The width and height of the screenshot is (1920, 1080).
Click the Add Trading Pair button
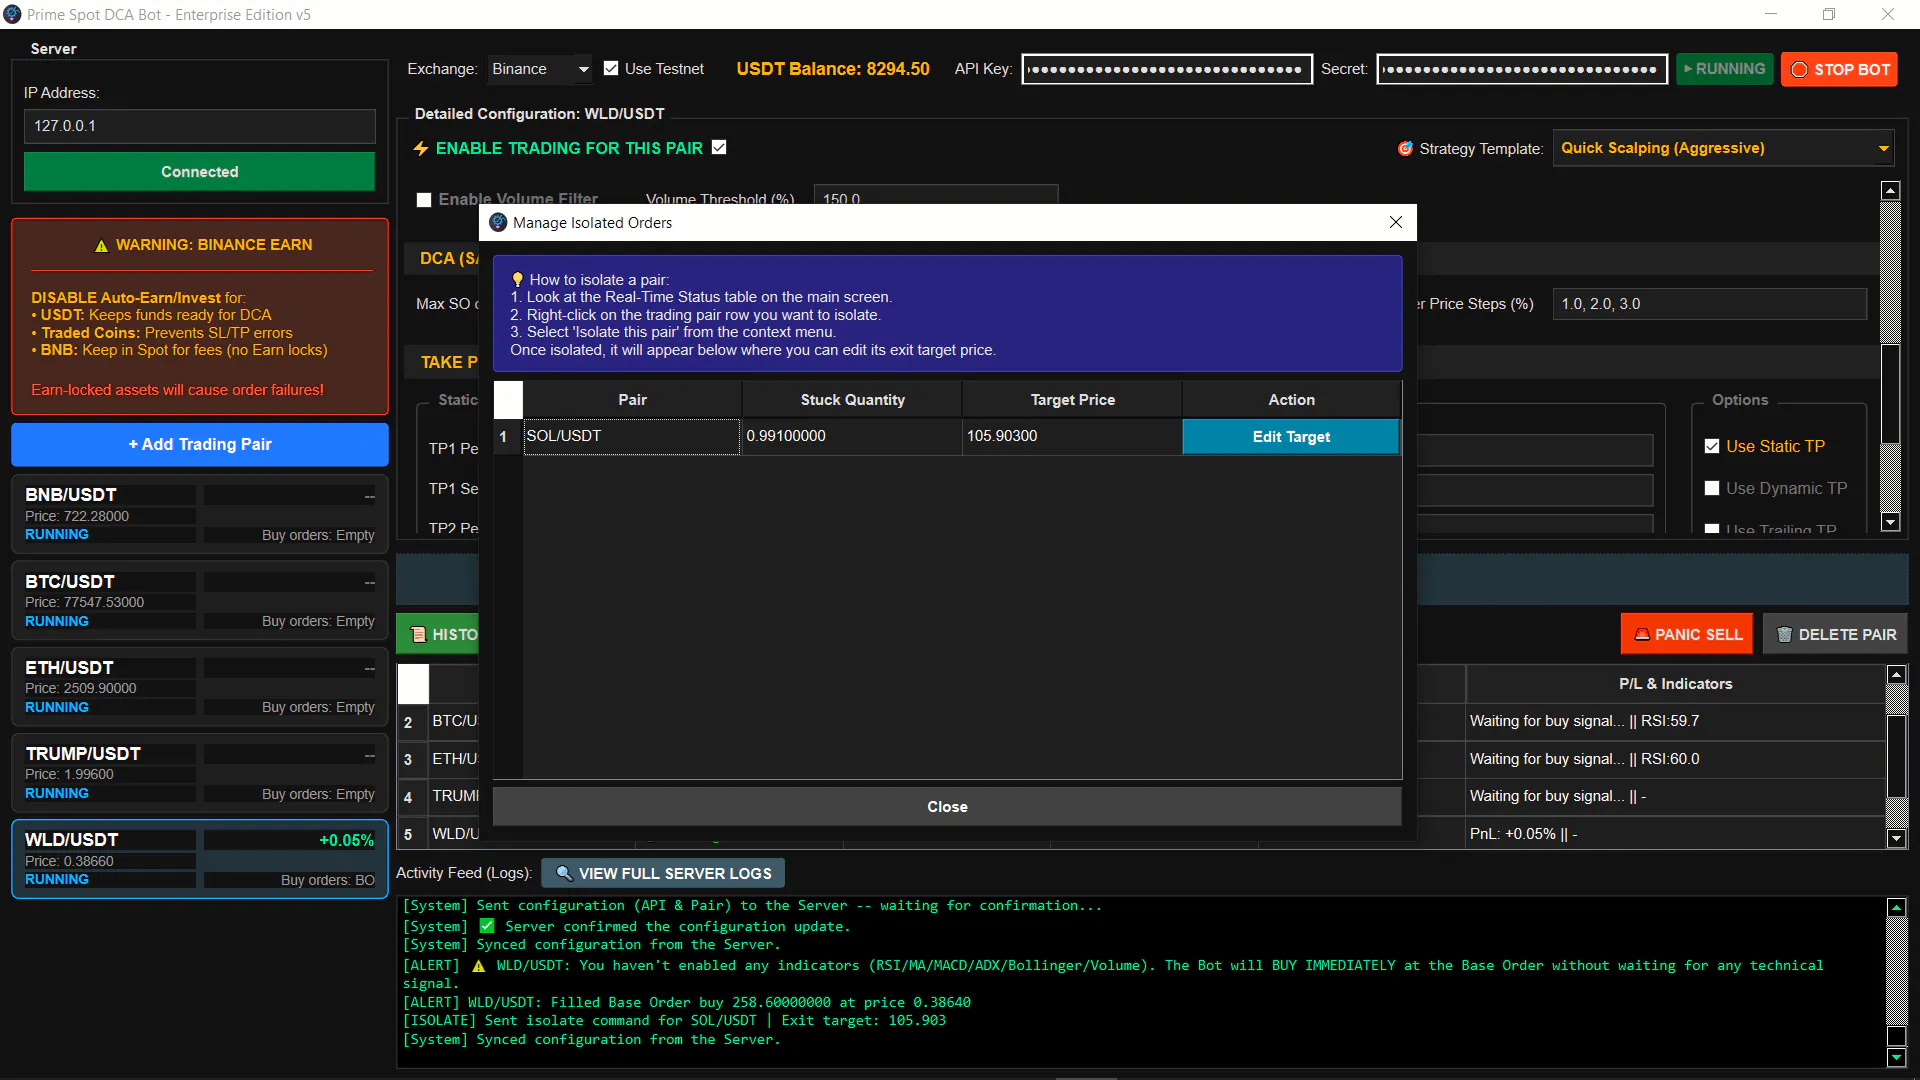[199, 444]
